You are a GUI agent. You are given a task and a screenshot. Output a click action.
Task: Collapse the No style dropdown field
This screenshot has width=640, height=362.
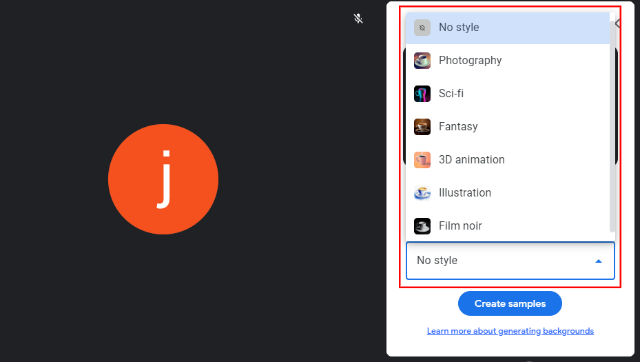(510, 260)
